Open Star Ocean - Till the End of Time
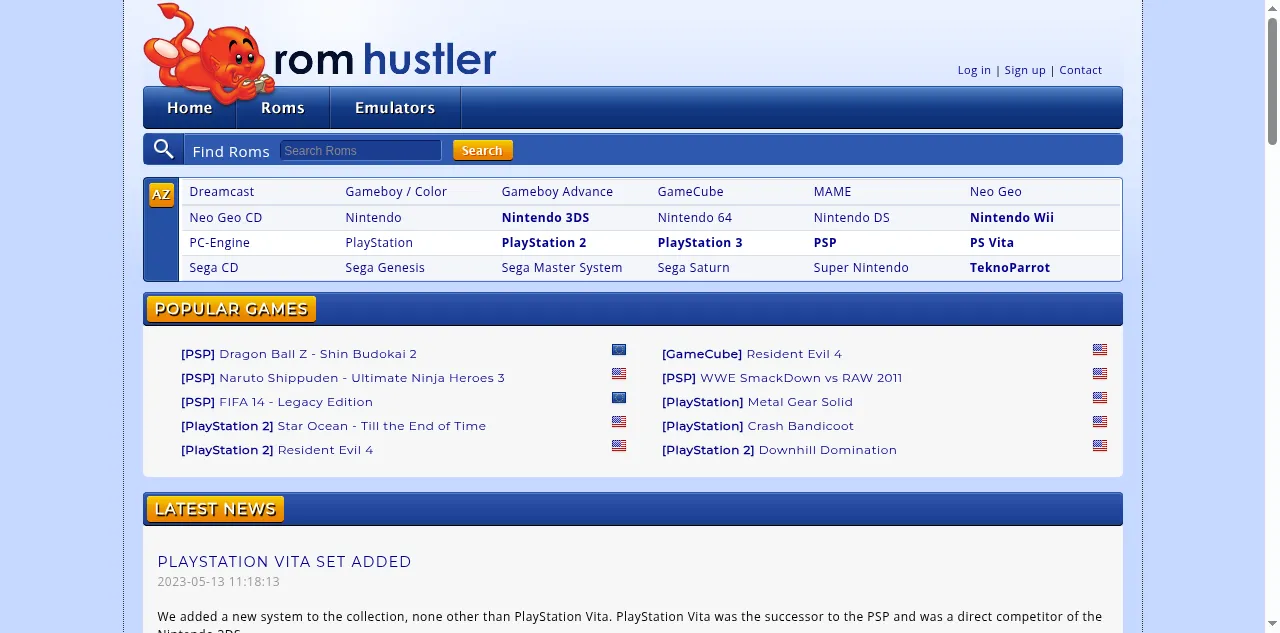The height and width of the screenshot is (633, 1280). click(333, 426)
